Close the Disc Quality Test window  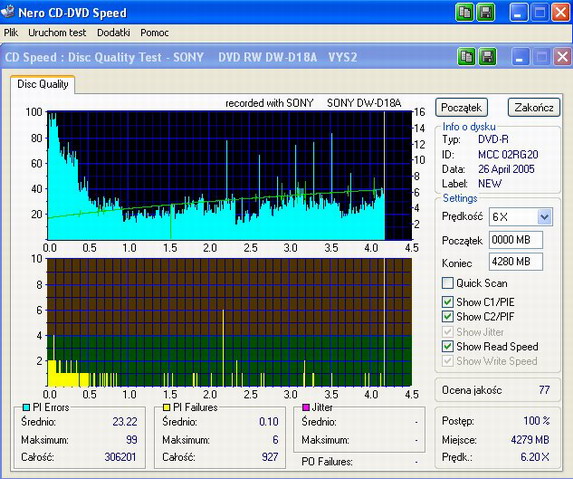click(x=562, y=57)
